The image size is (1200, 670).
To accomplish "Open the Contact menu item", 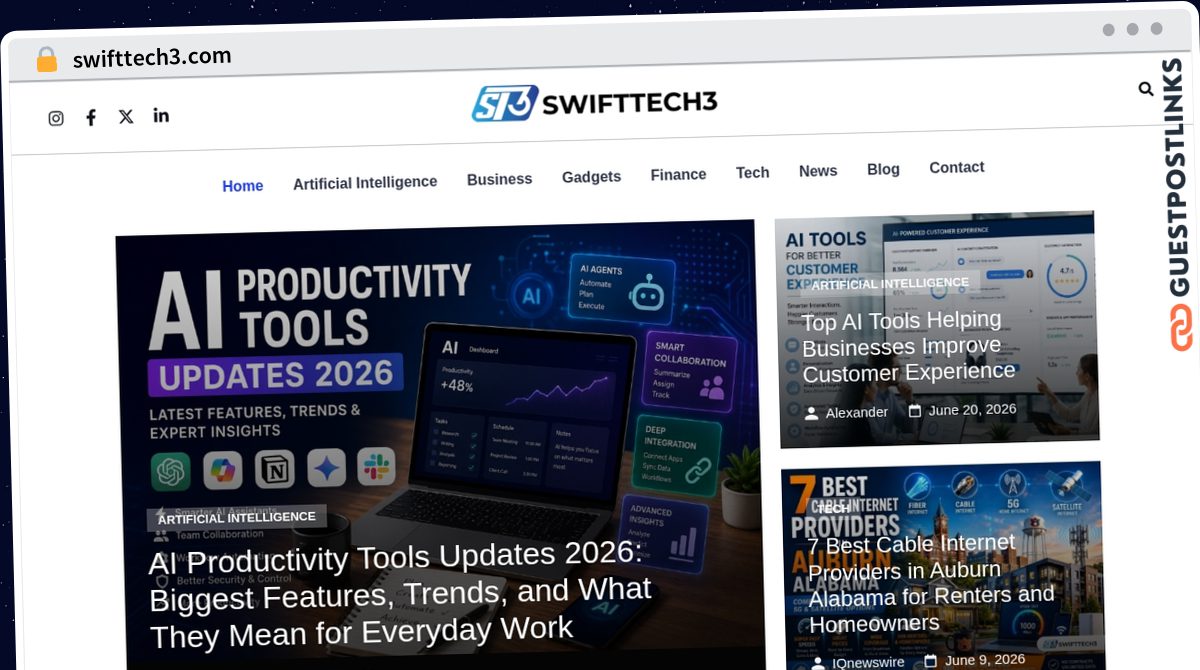I will pos(957,168).
